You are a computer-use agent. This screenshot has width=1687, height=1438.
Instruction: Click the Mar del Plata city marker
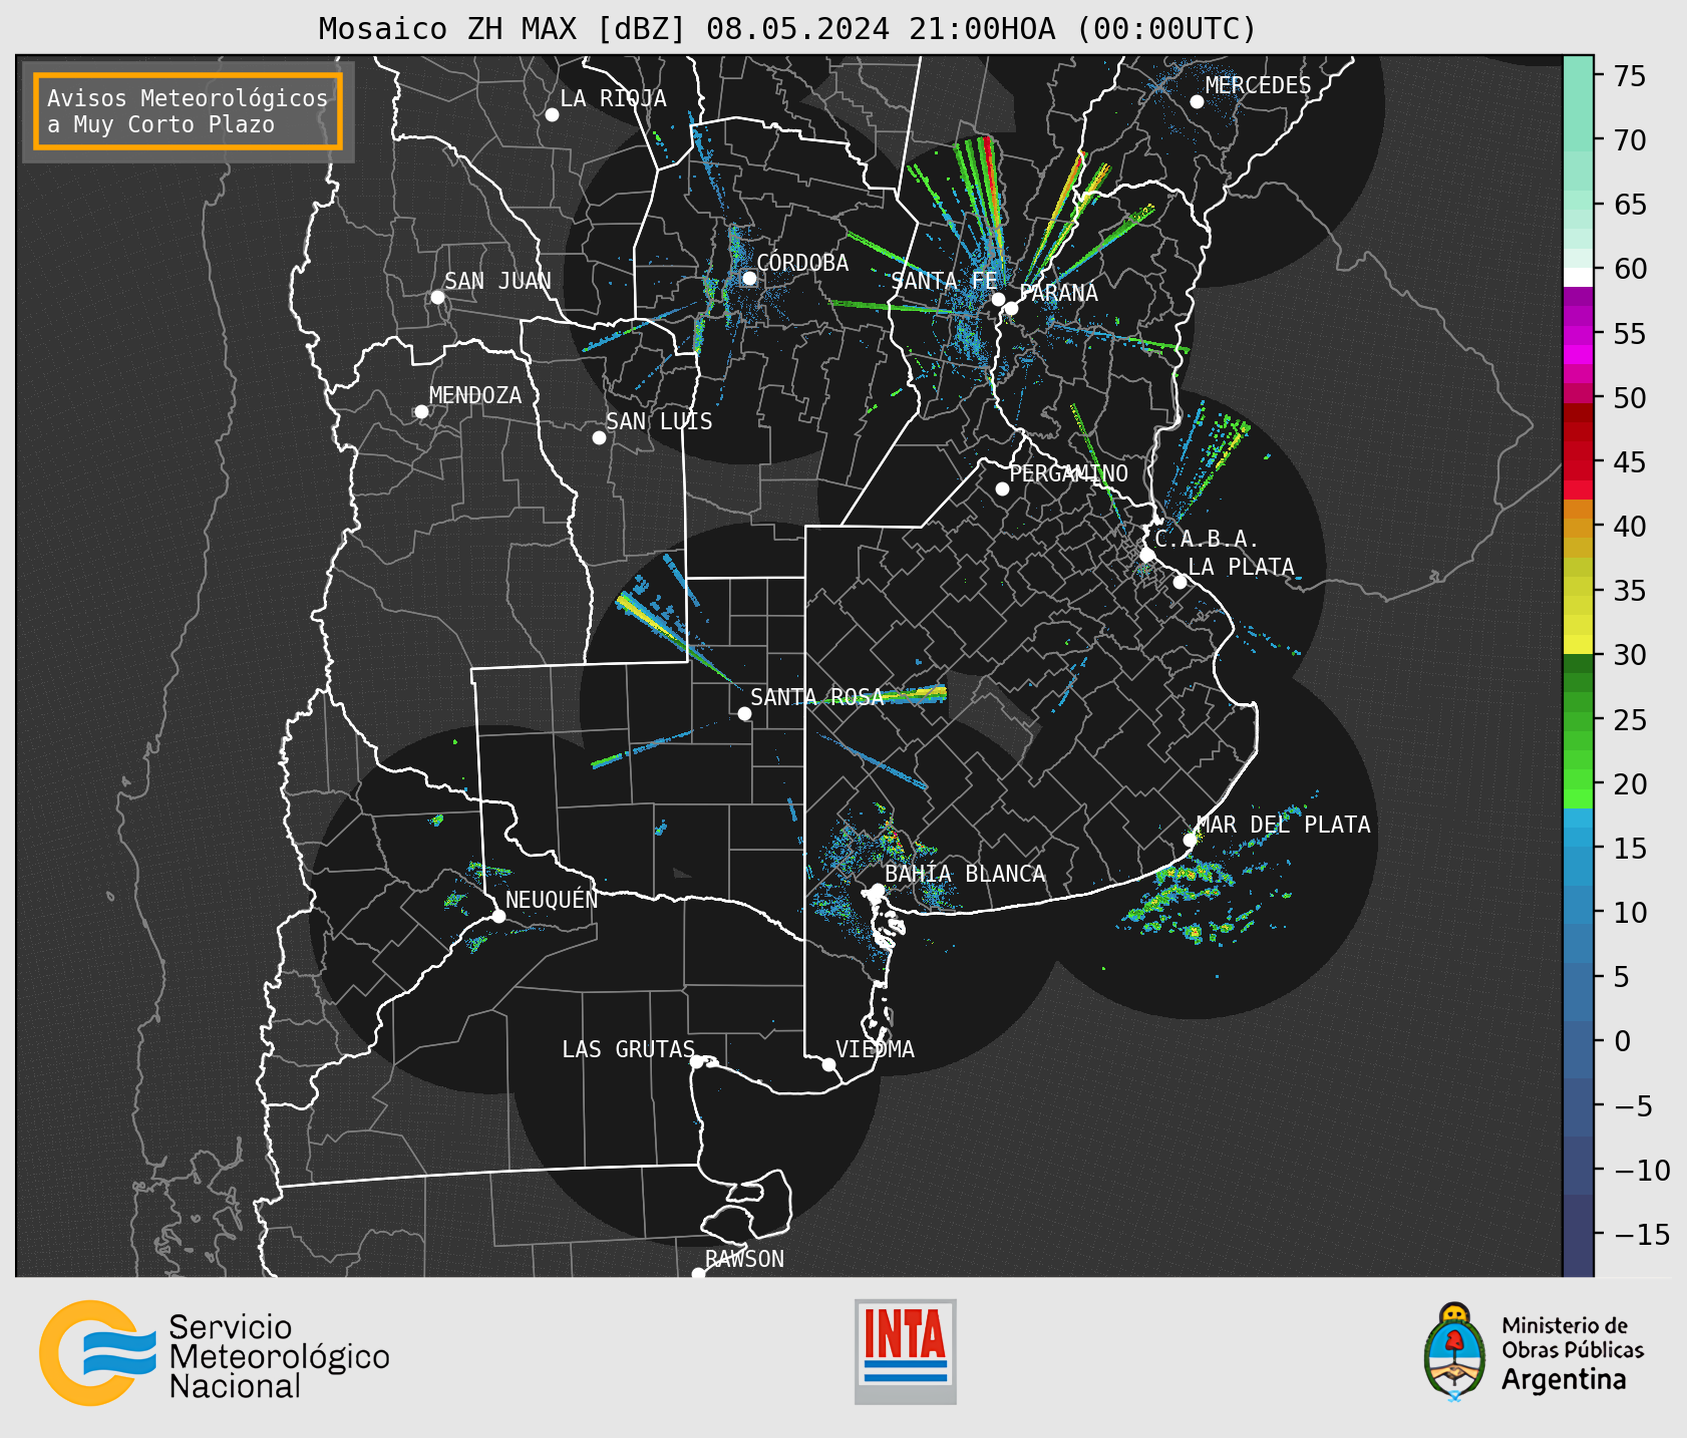click(1190, 840)
